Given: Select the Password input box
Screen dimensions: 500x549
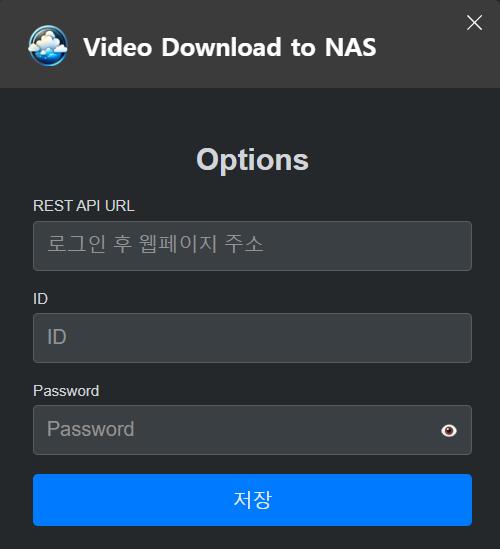Looking at the screenshot, I should point(252,430).
